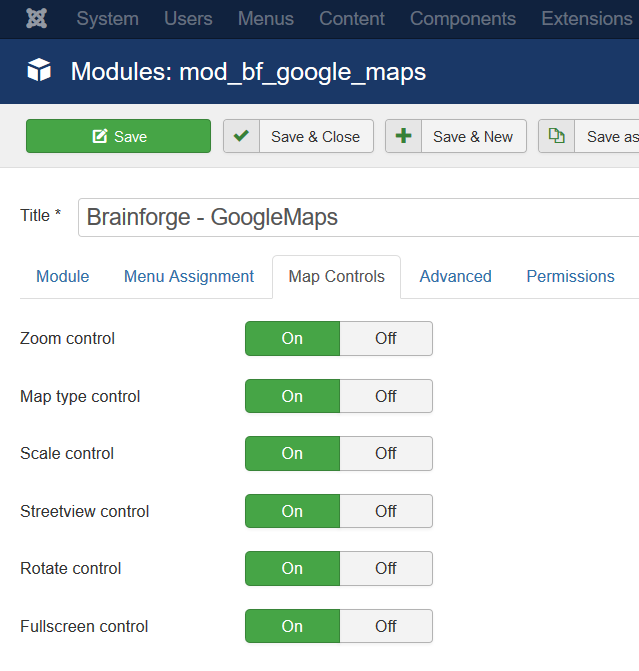Open the Permissions tab

[570, 276]
